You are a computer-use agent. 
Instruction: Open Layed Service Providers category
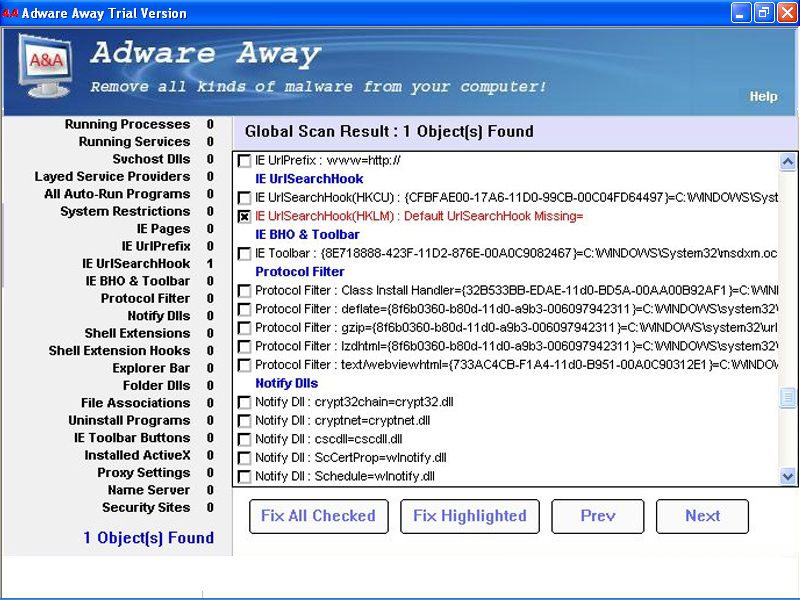(x=112, y=177)
